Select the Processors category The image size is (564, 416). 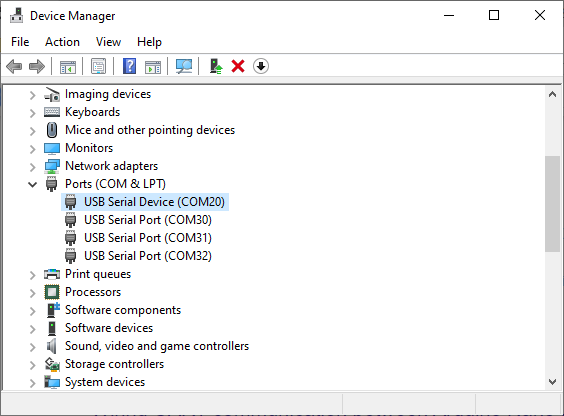click(93, 292)
